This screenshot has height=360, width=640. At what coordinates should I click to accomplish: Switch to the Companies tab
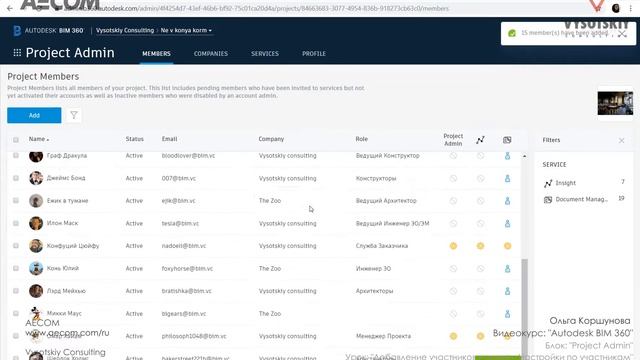pyautogui.click(x=211, y=53)
